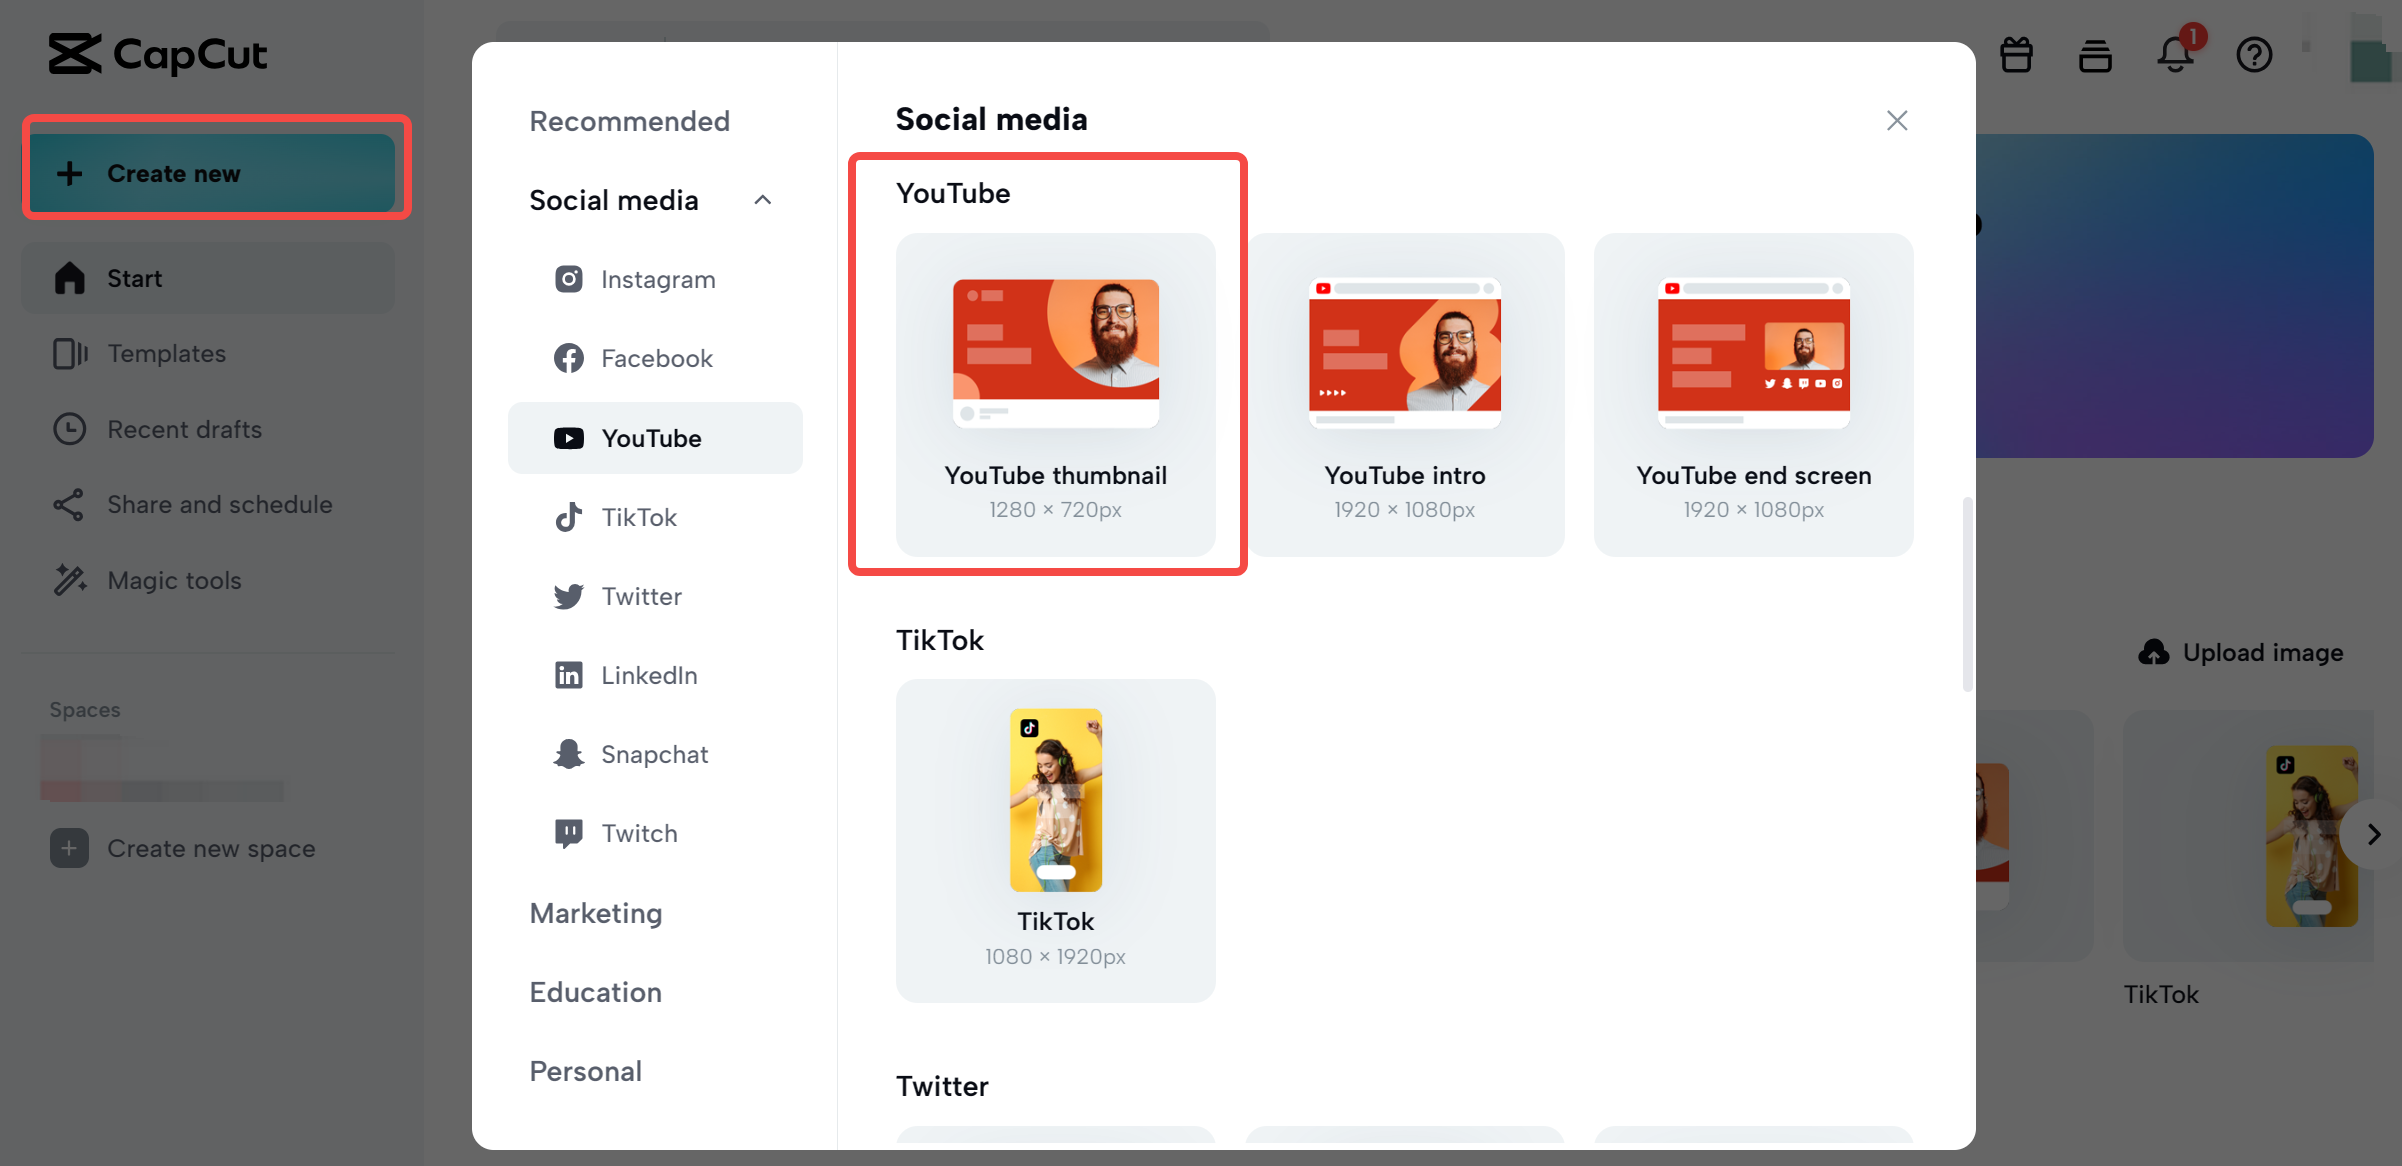
Task: Select the Recommended category
Action: click(x=629, y=121)
